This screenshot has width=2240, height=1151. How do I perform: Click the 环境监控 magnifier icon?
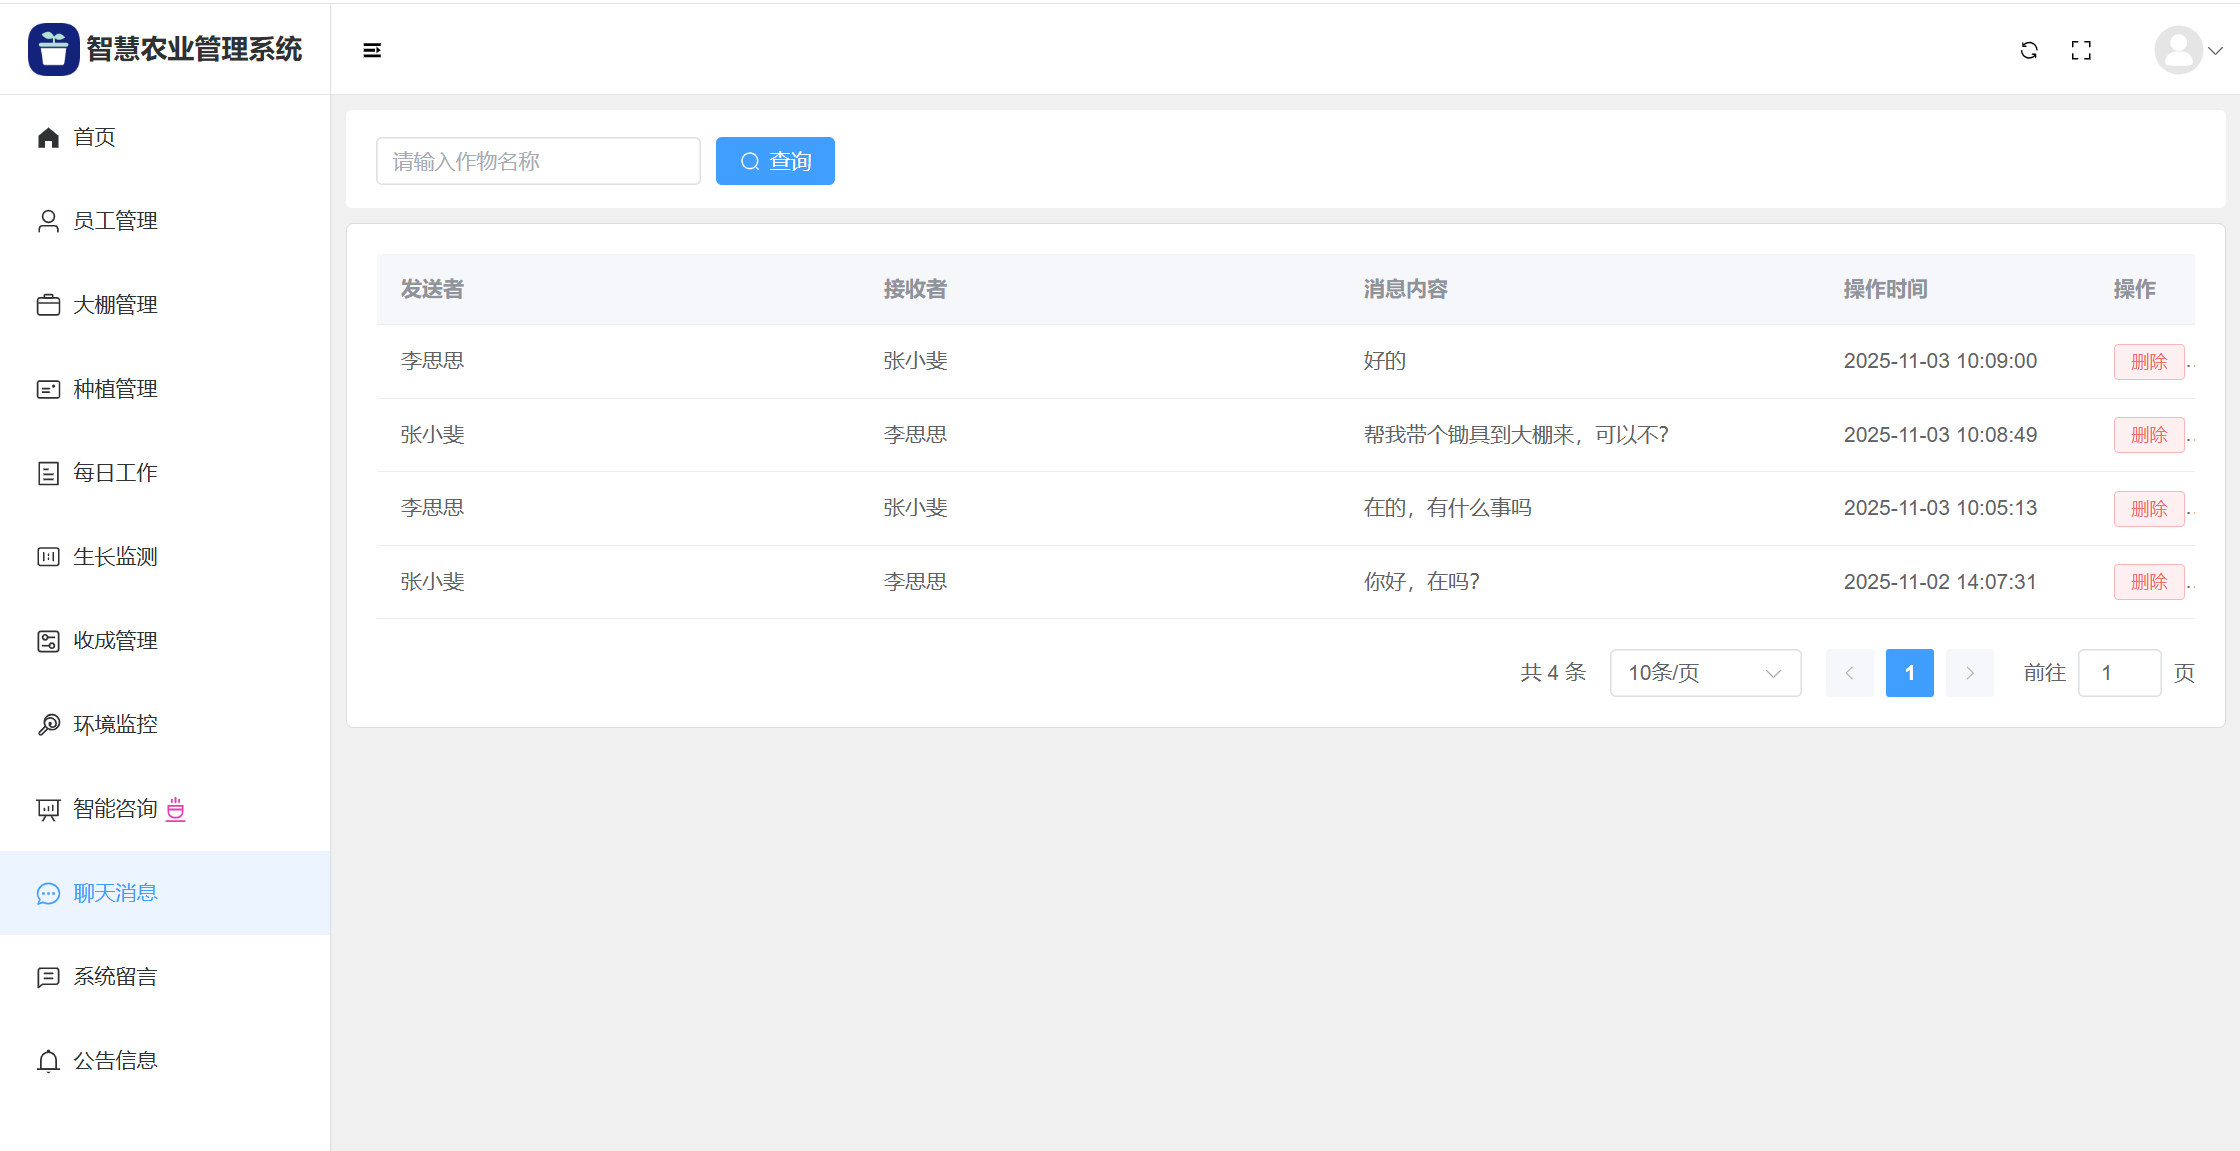point(48,725)
